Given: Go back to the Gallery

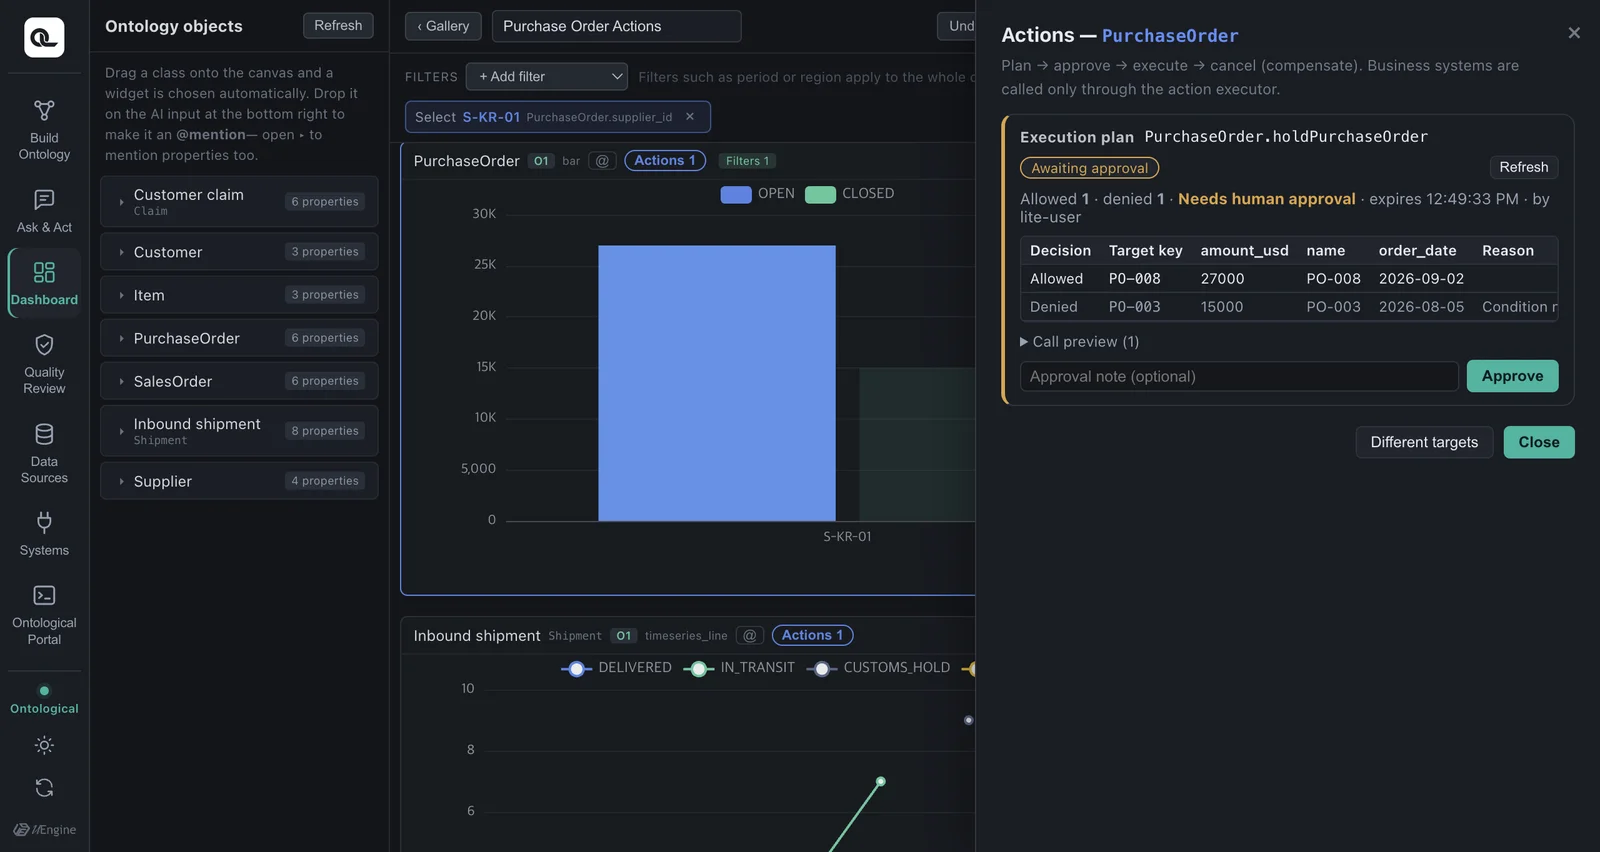Looking at the screenshot, I should click(x=443, y=26).
